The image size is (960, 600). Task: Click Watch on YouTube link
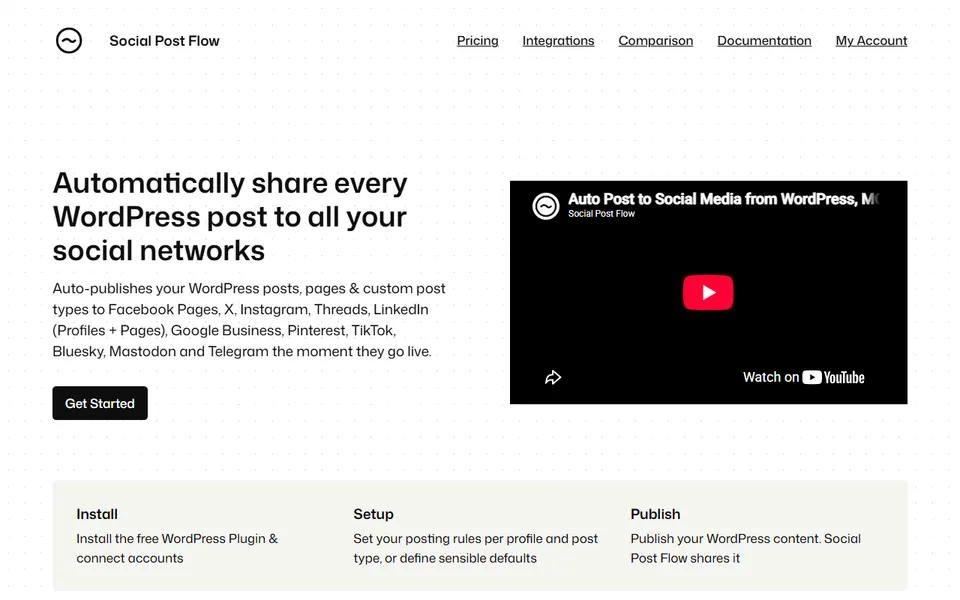tap(803, 377)
